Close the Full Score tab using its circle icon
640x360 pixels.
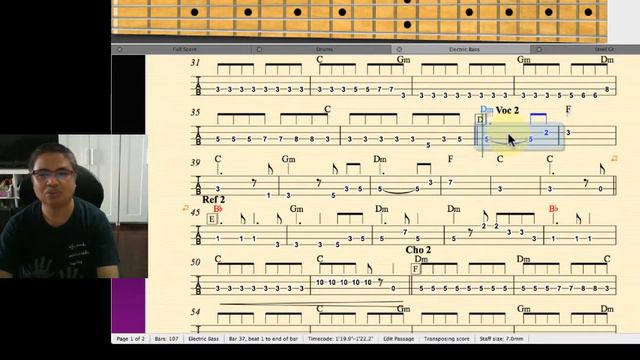[120, 49]
